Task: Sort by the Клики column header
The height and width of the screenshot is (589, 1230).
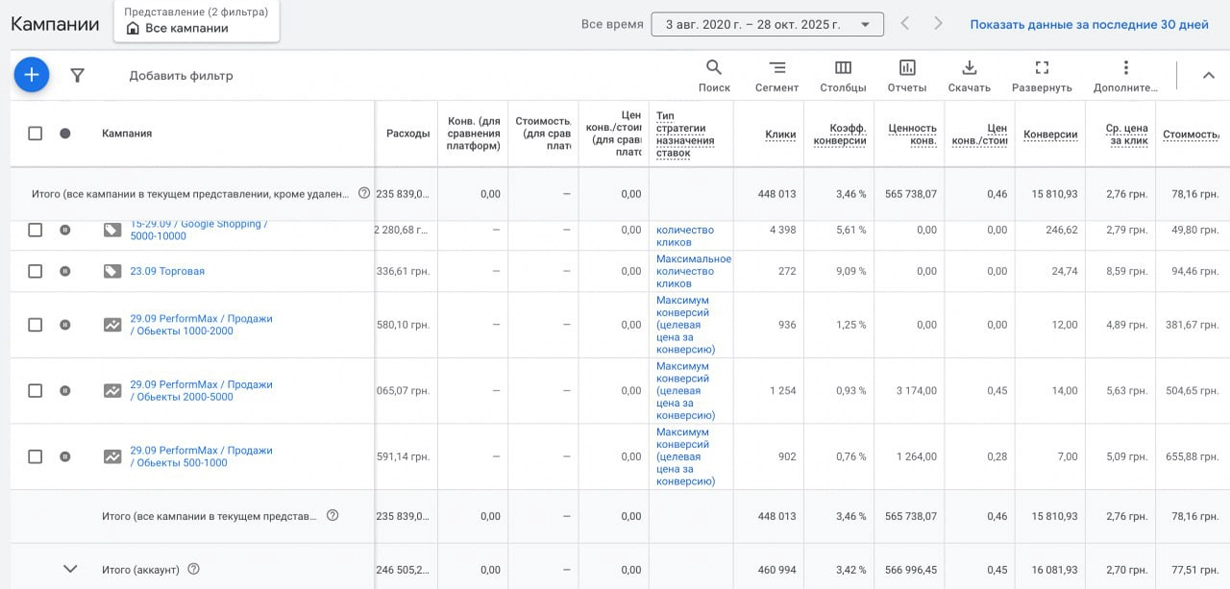Action: pos(780,134)
